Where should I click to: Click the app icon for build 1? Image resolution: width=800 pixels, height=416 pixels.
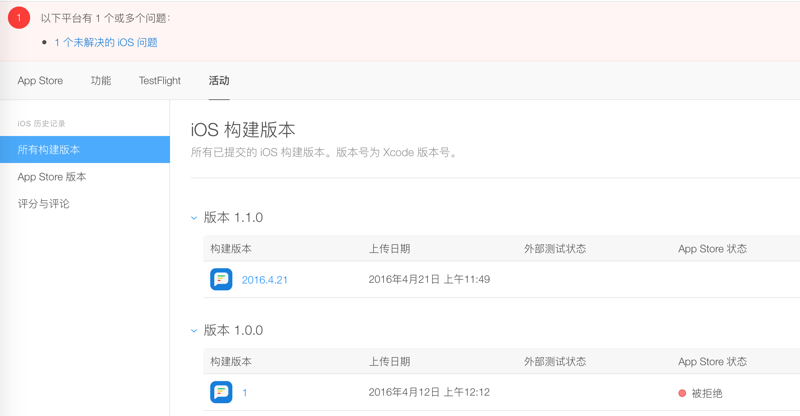pos(221,392)
